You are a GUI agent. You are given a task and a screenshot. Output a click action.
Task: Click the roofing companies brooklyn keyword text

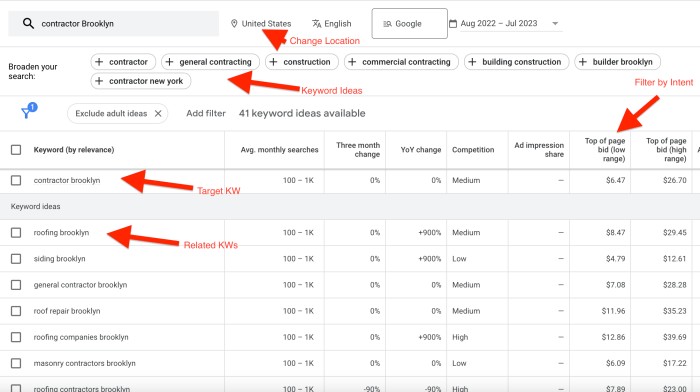point(81,337)
